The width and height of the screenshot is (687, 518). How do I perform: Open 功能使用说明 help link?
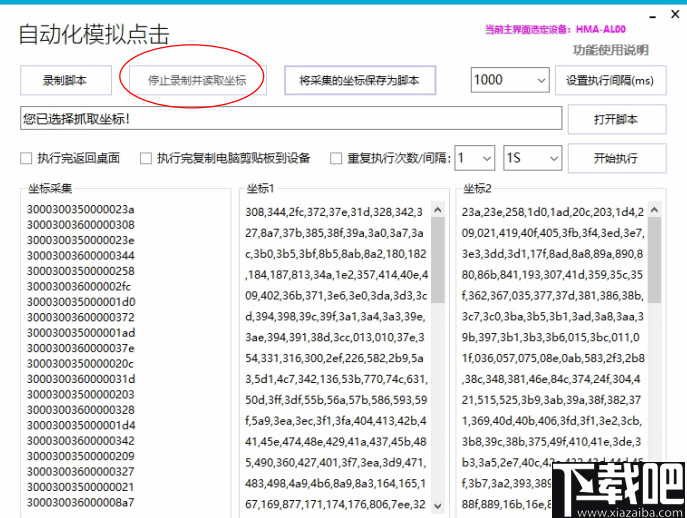610,50
